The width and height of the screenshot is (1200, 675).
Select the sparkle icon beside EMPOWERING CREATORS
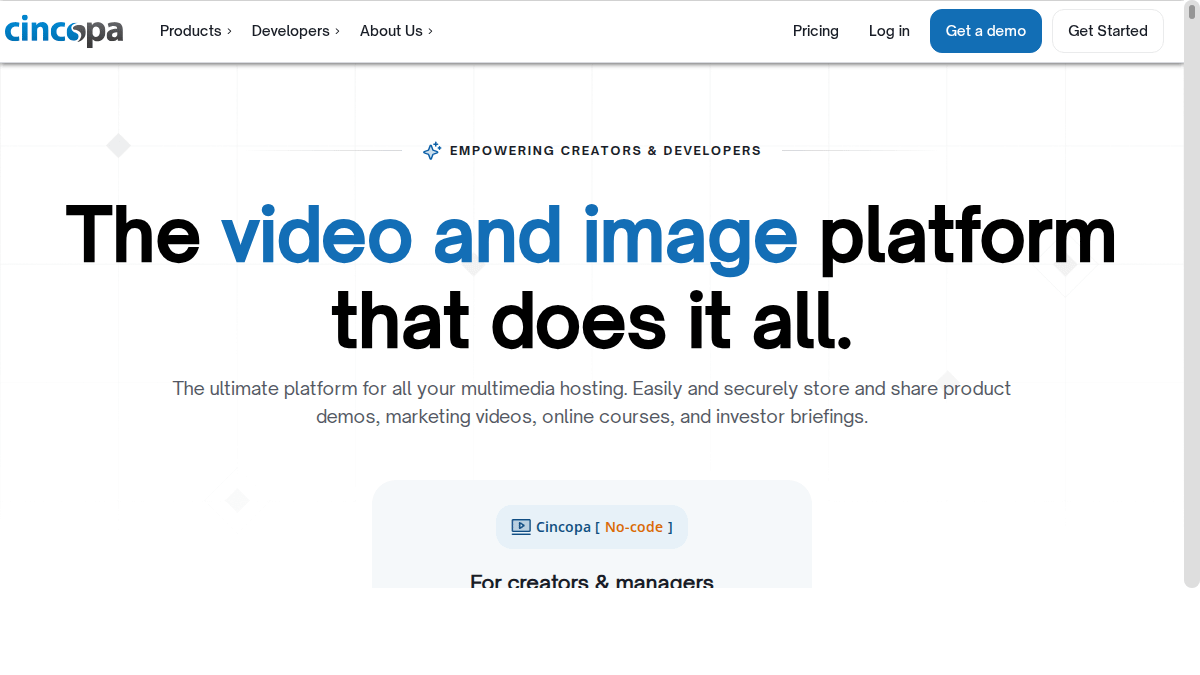(432, 150)
